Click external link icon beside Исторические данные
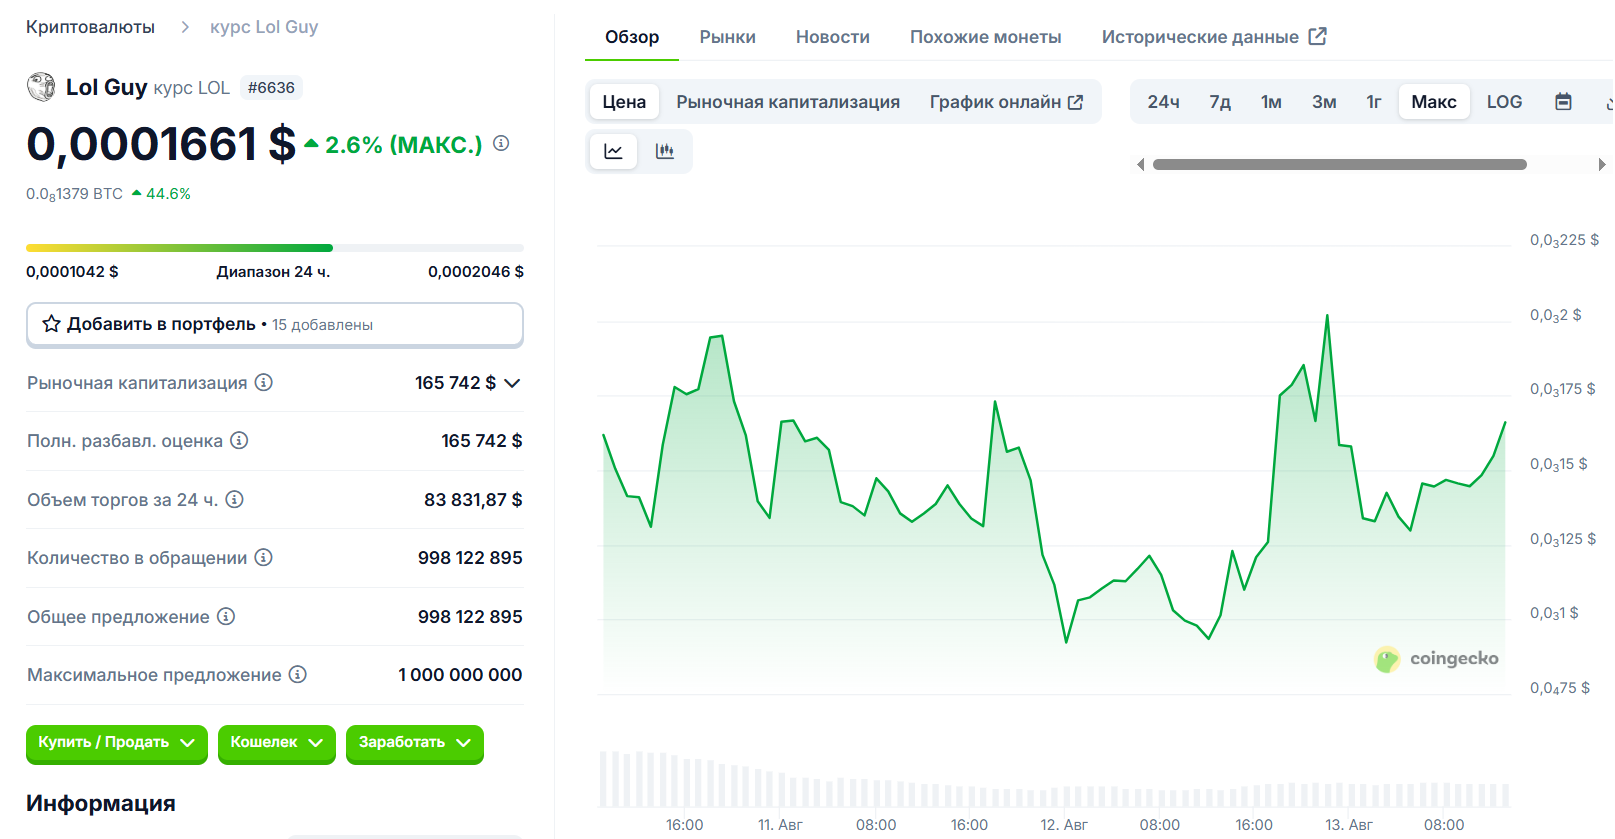 (x=1318, y=36)
